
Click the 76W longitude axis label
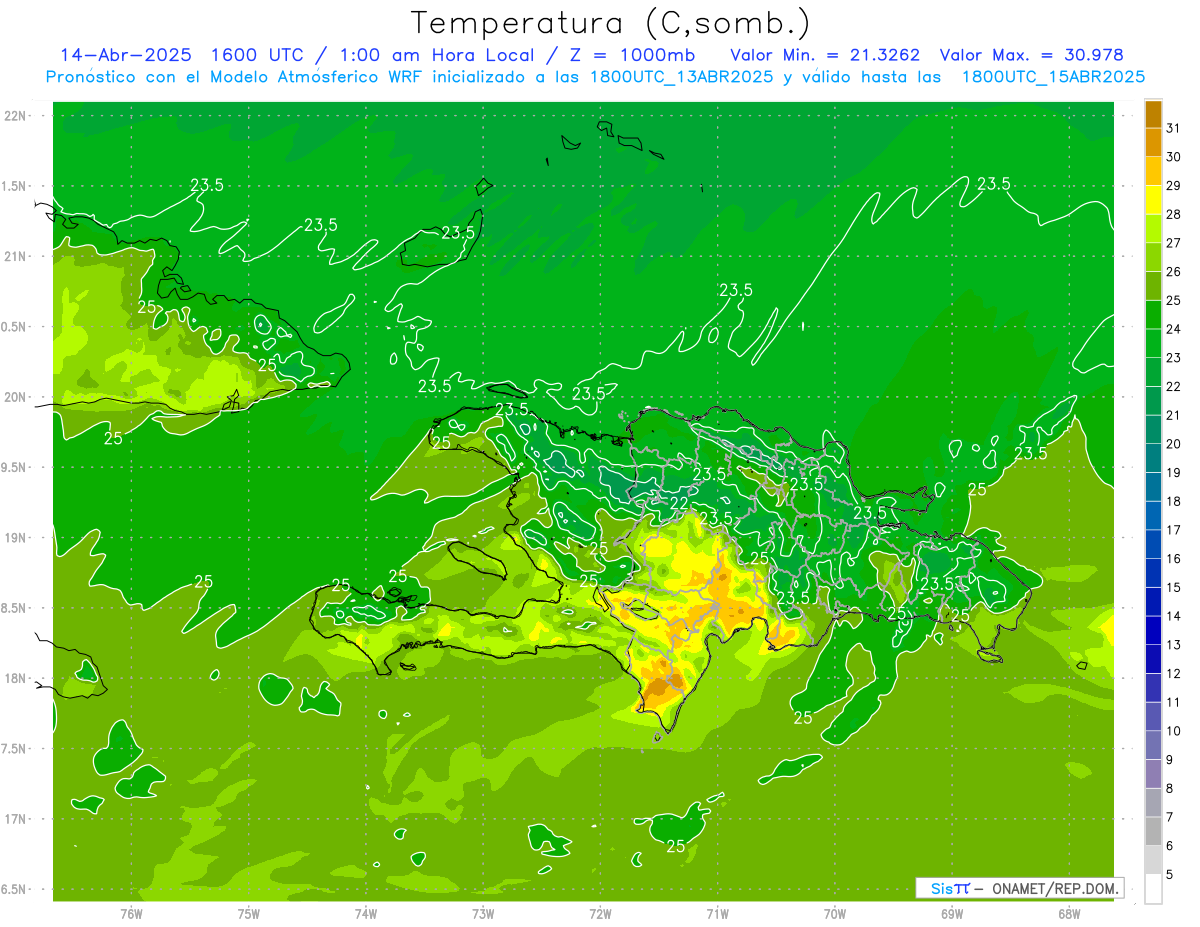131,913
